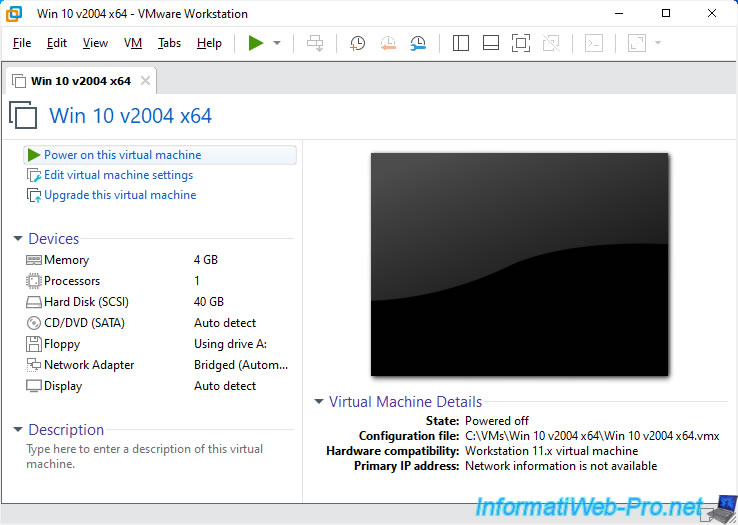Screen dimensions: 738x525
Task: Click the CD/DVD disc icon
Action: pyautogui.click(x=34, y=323)
